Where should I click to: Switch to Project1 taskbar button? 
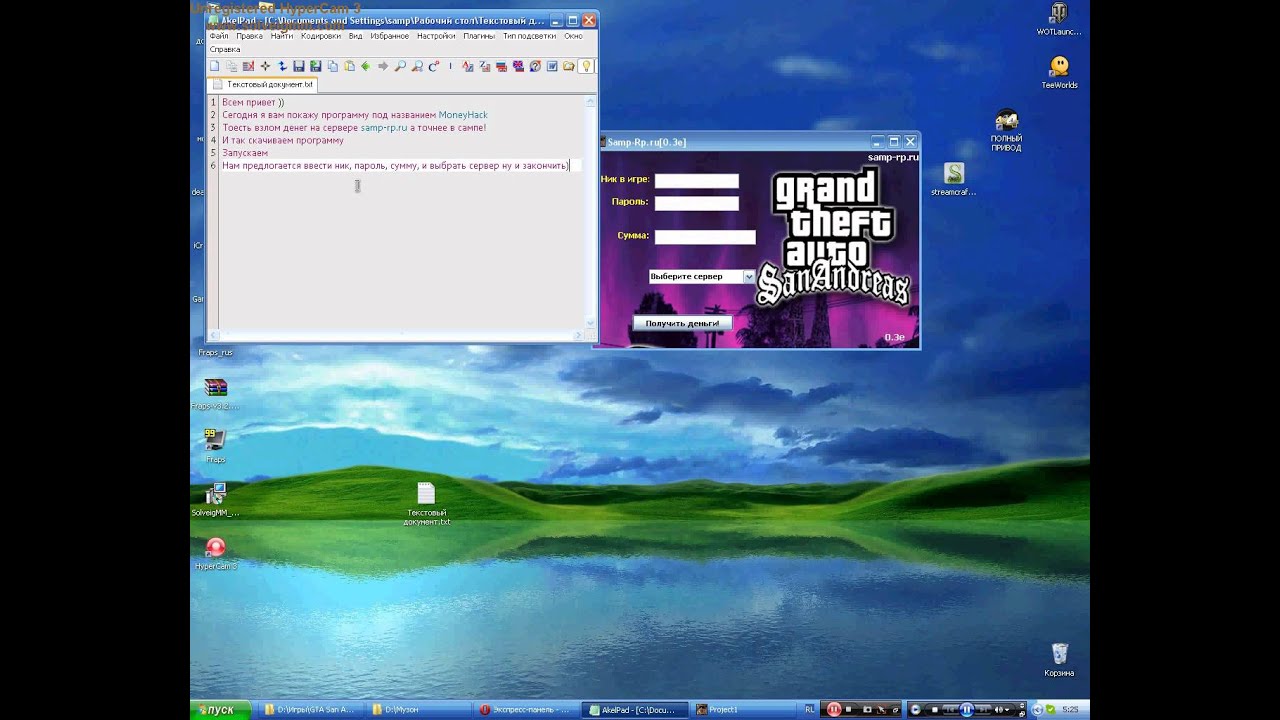pyautogui.click(x=741, y=710)
